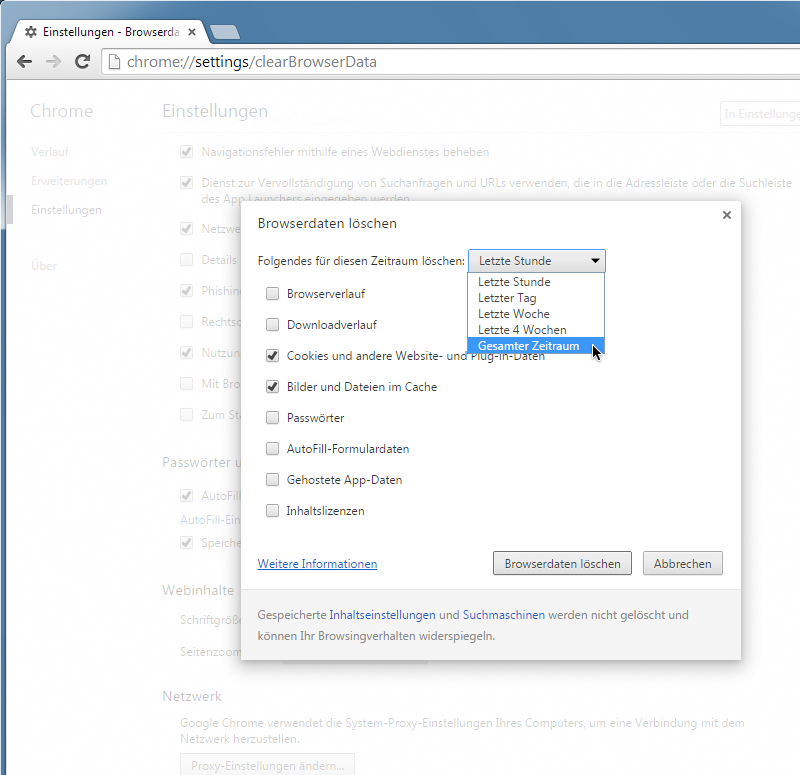The width and height of the screenshot is (800, 775).
Task: Select Letzte 4 Wochen in the list
Action: pos(536,330)
